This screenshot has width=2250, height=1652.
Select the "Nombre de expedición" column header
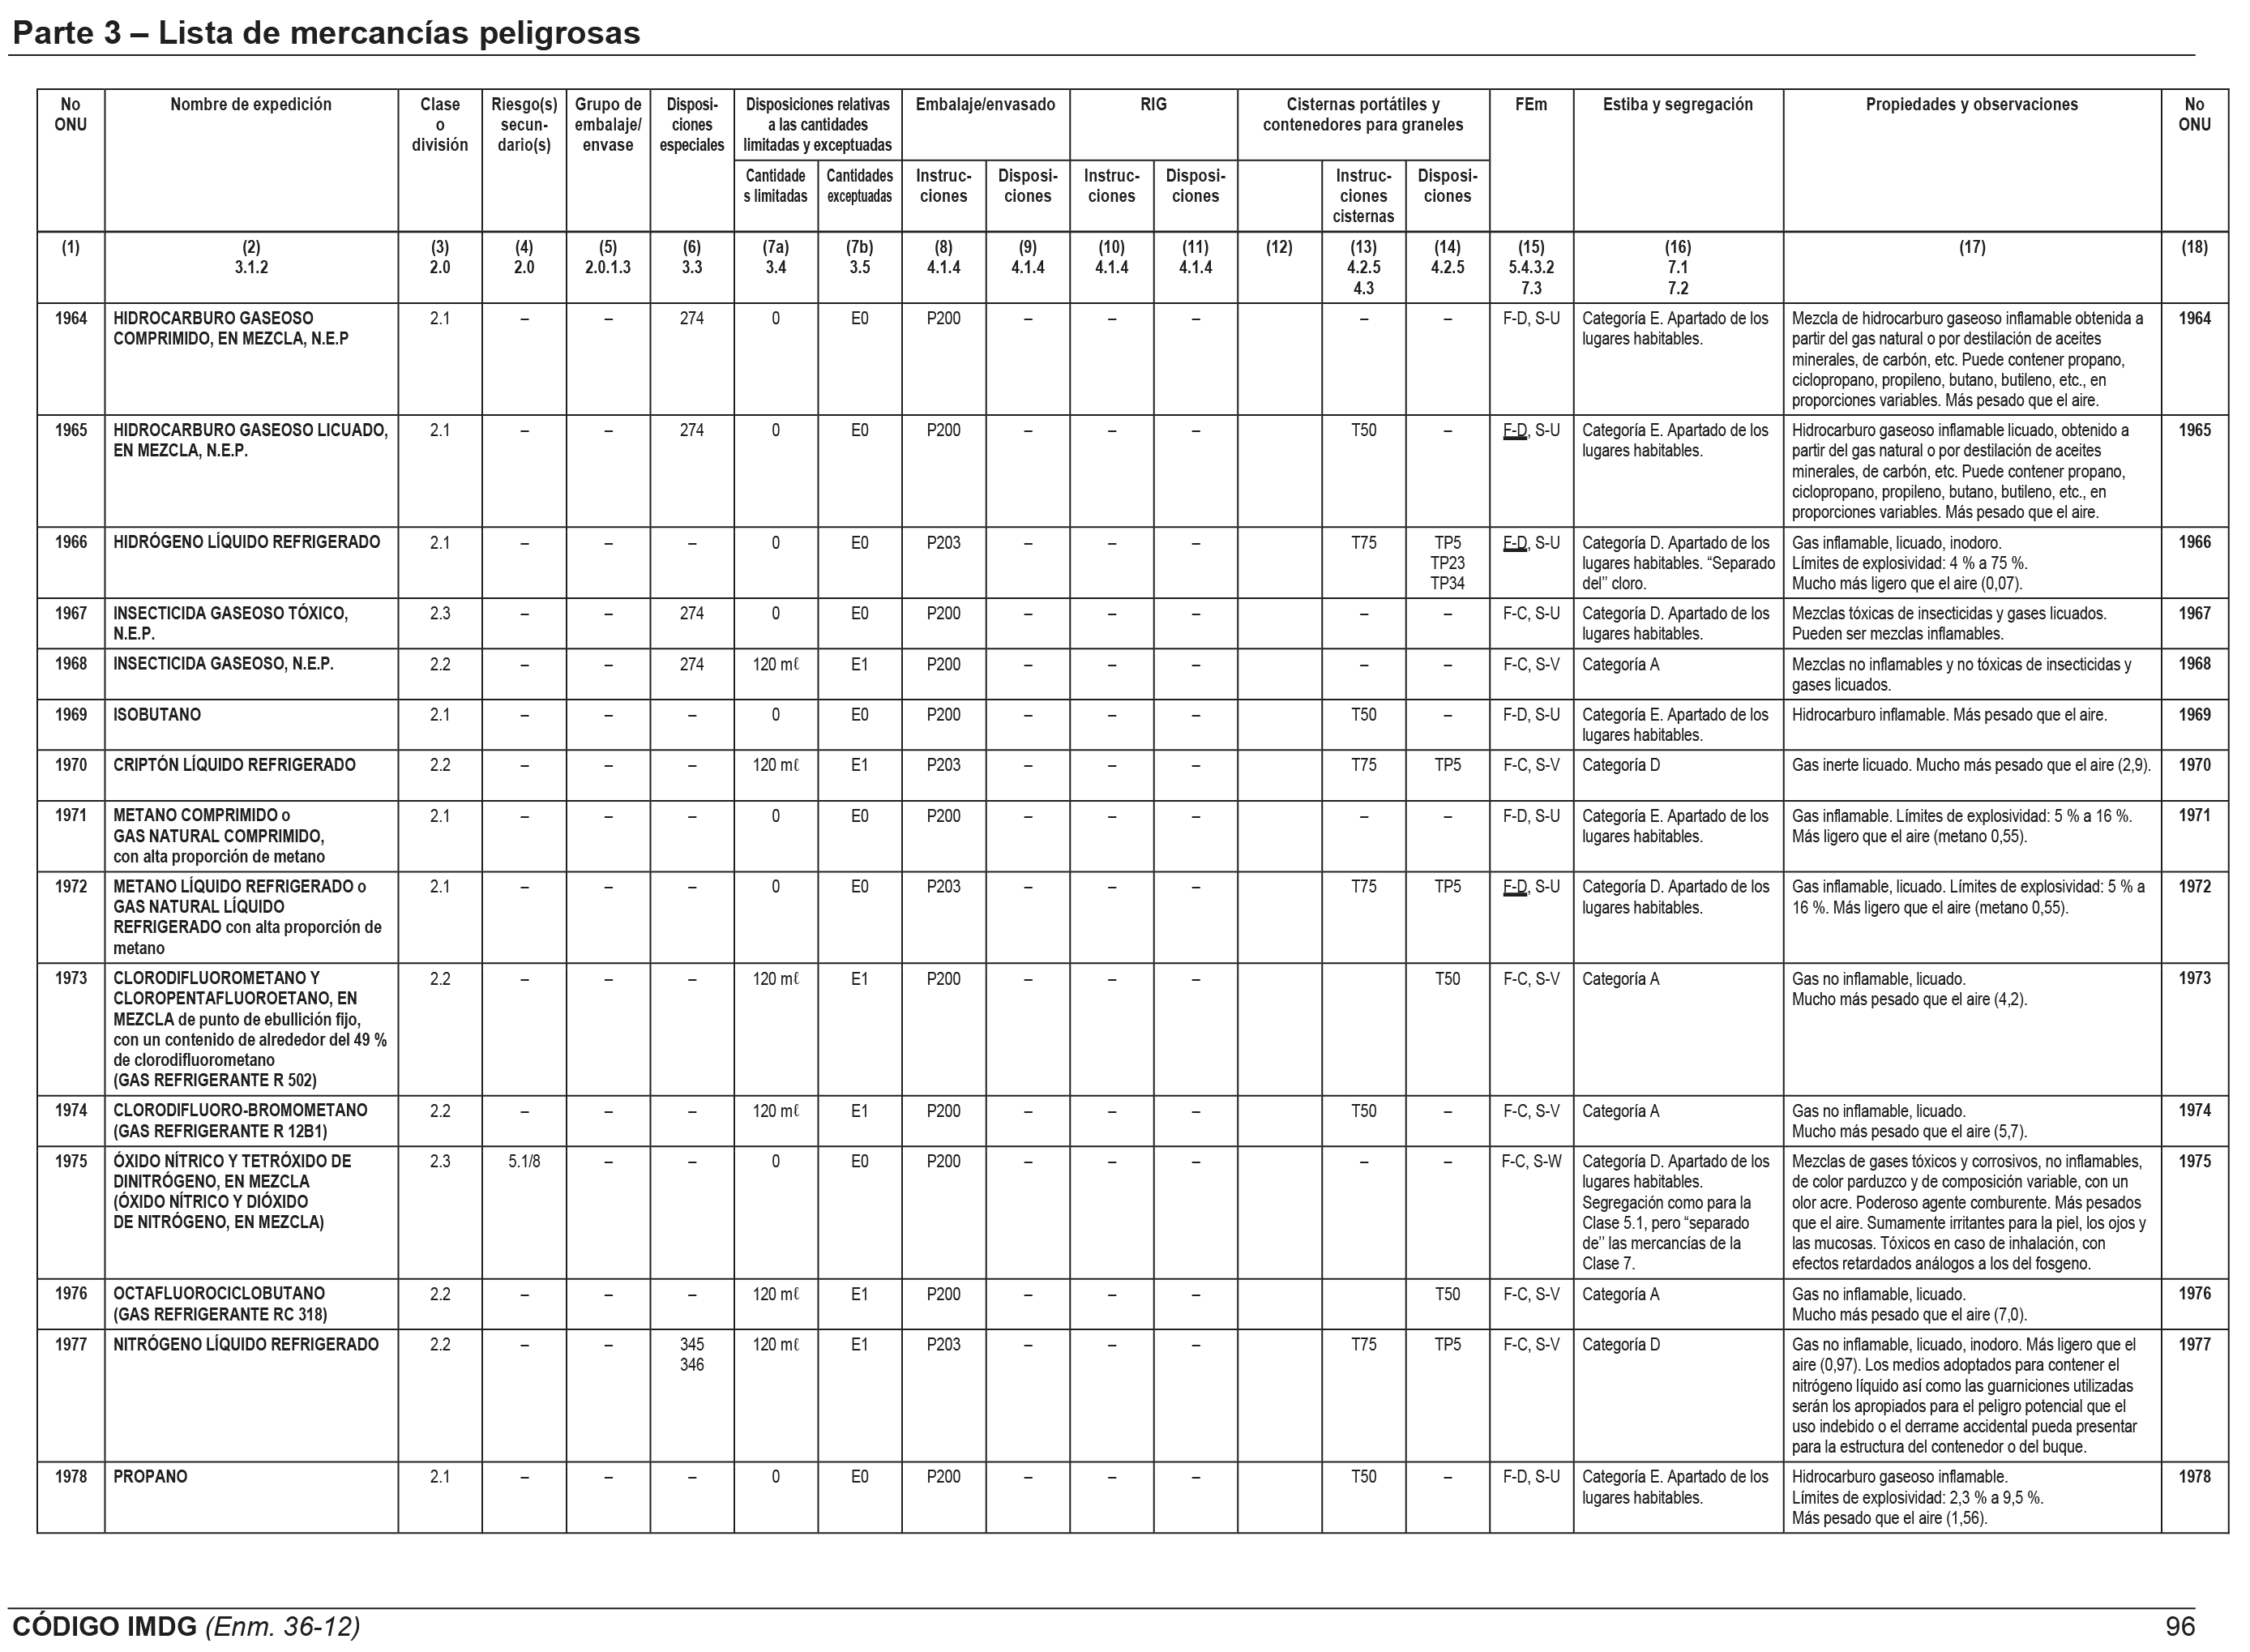coord(251,104)
